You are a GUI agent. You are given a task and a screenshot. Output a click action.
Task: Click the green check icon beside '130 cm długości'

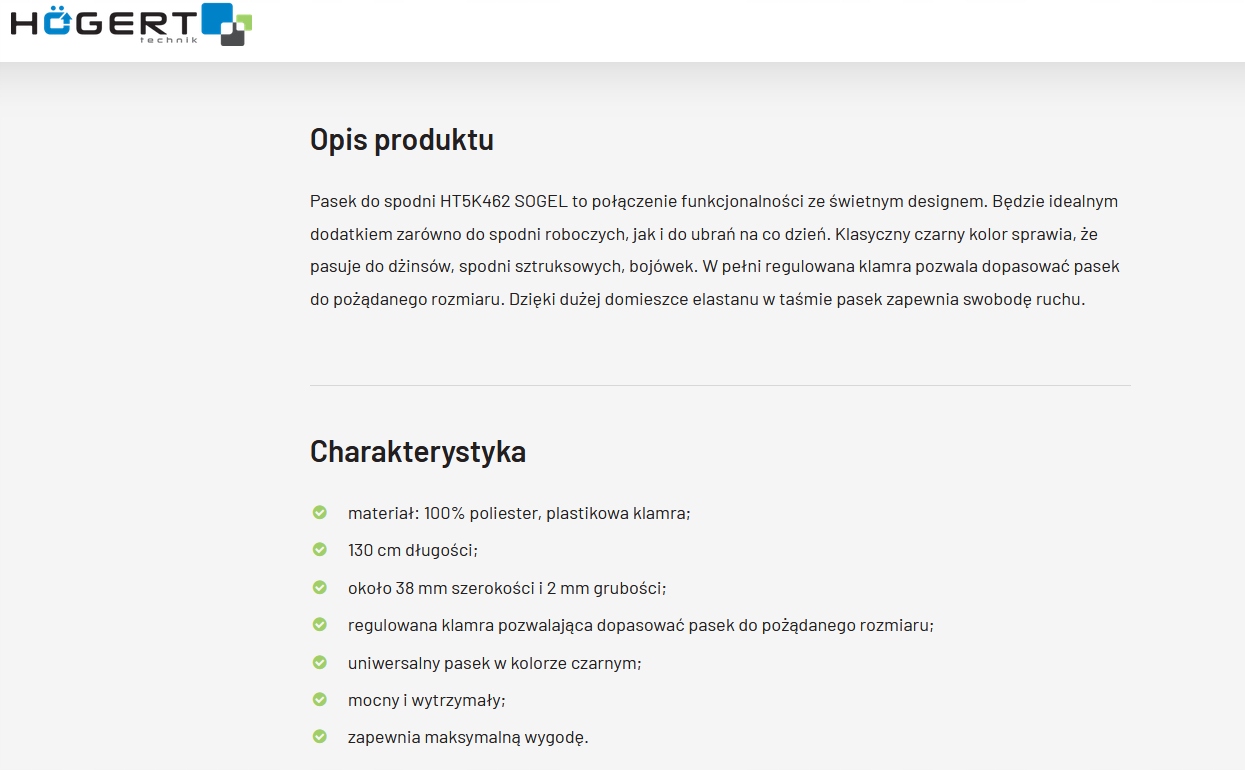(320, 549)
